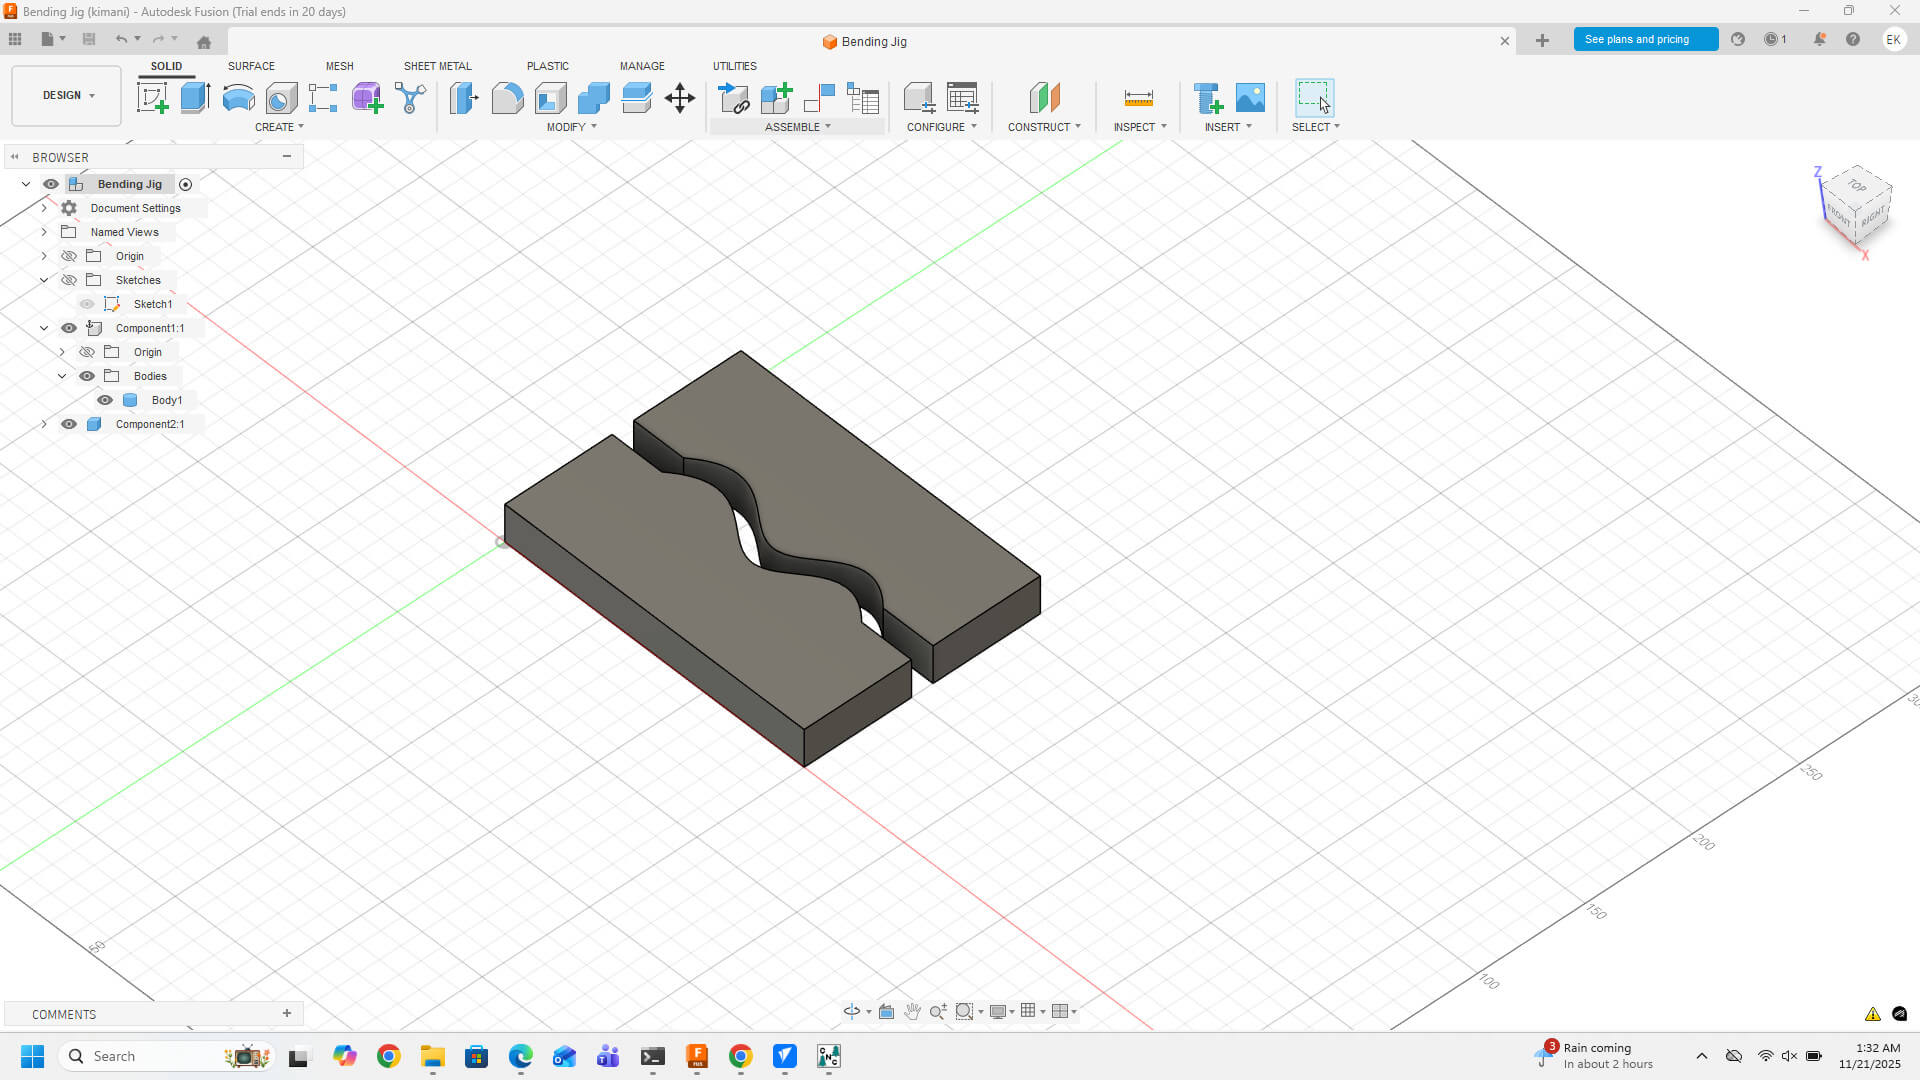Screen dimensions: 1920x1080
Task: Click the Extrude tool icon
Action: [x=195, y=98]
